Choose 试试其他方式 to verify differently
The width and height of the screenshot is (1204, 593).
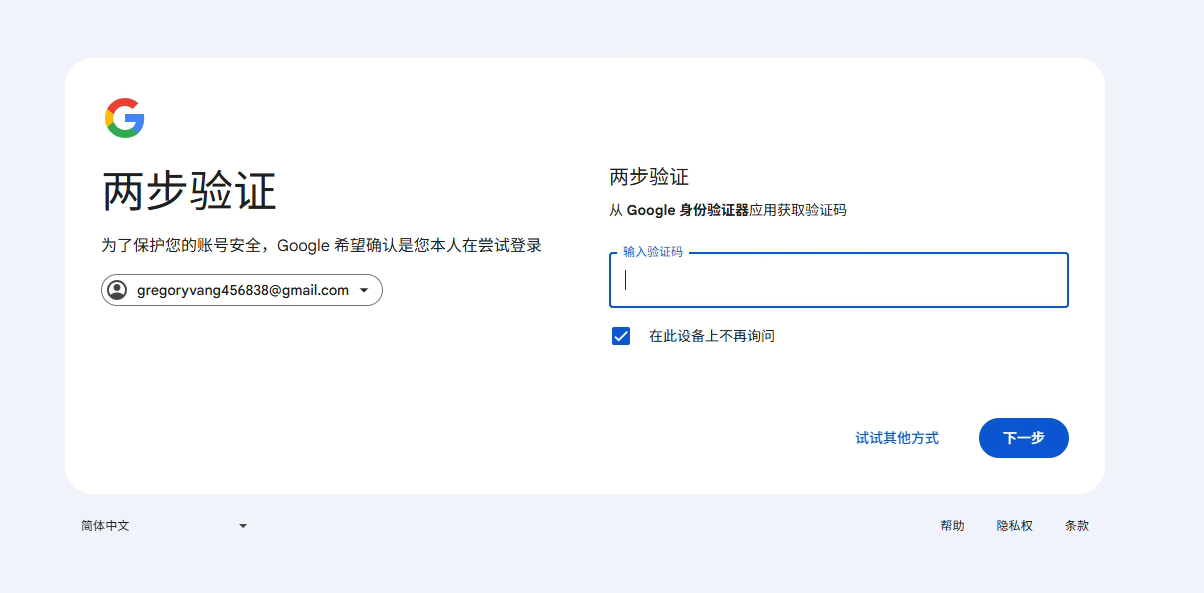[896, 438]
